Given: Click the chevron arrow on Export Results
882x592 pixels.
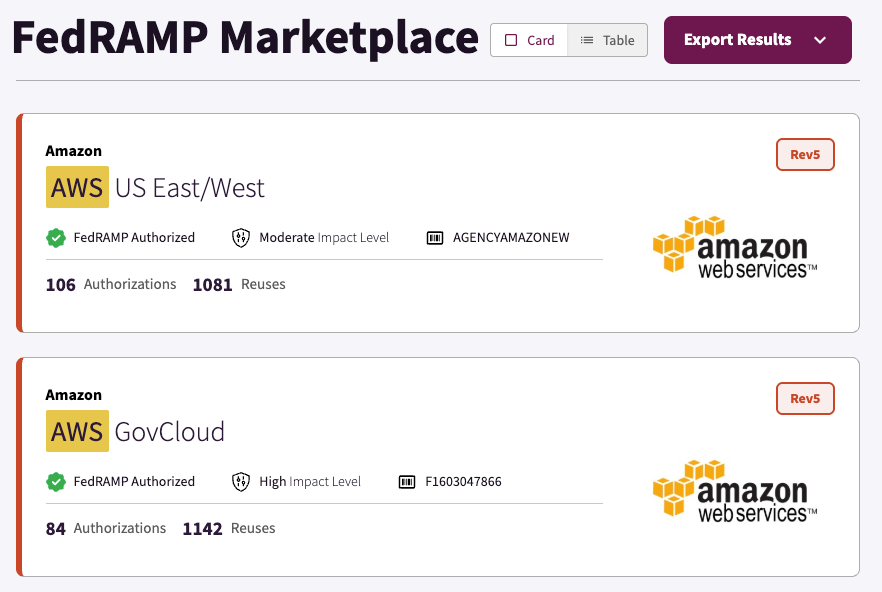Looking at the screenshot, I should point(820,40).
